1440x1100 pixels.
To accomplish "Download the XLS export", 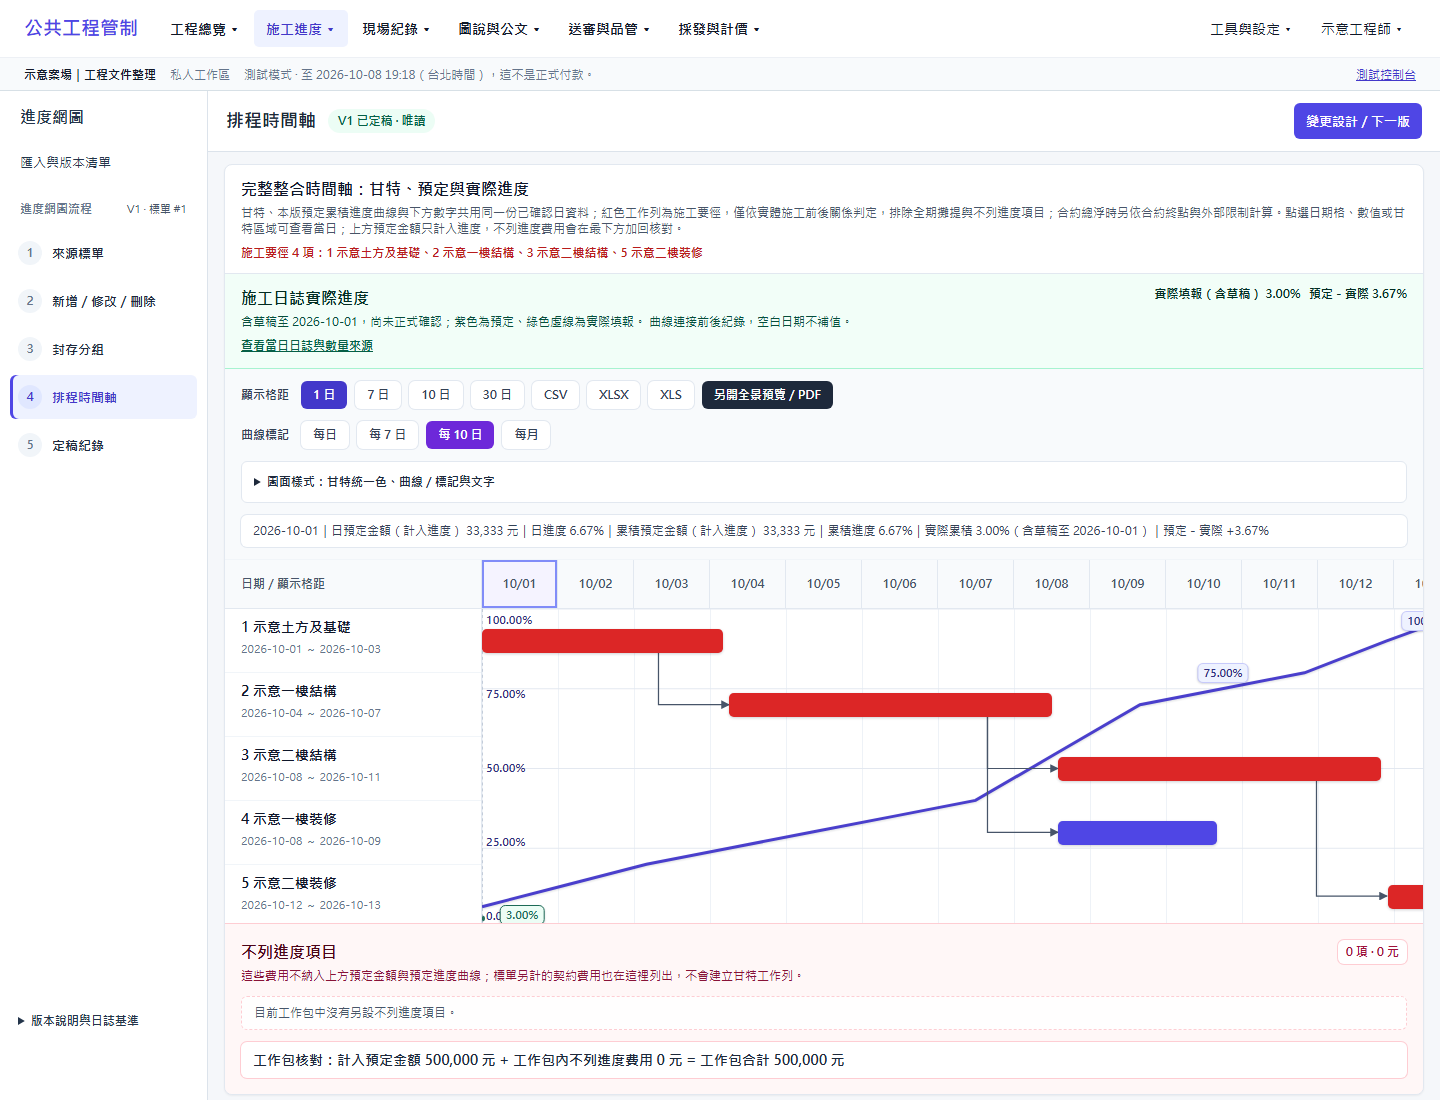I will click(671, 395).
